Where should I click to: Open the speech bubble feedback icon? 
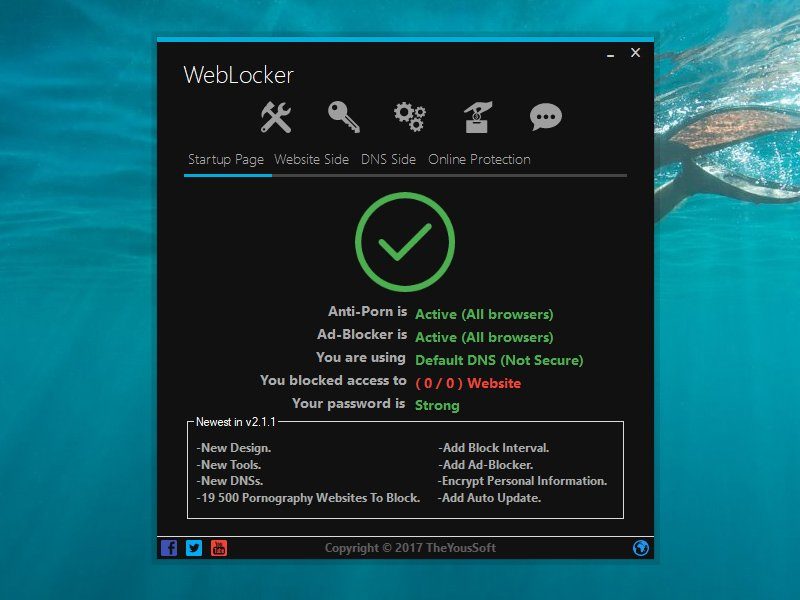[545, 118]
